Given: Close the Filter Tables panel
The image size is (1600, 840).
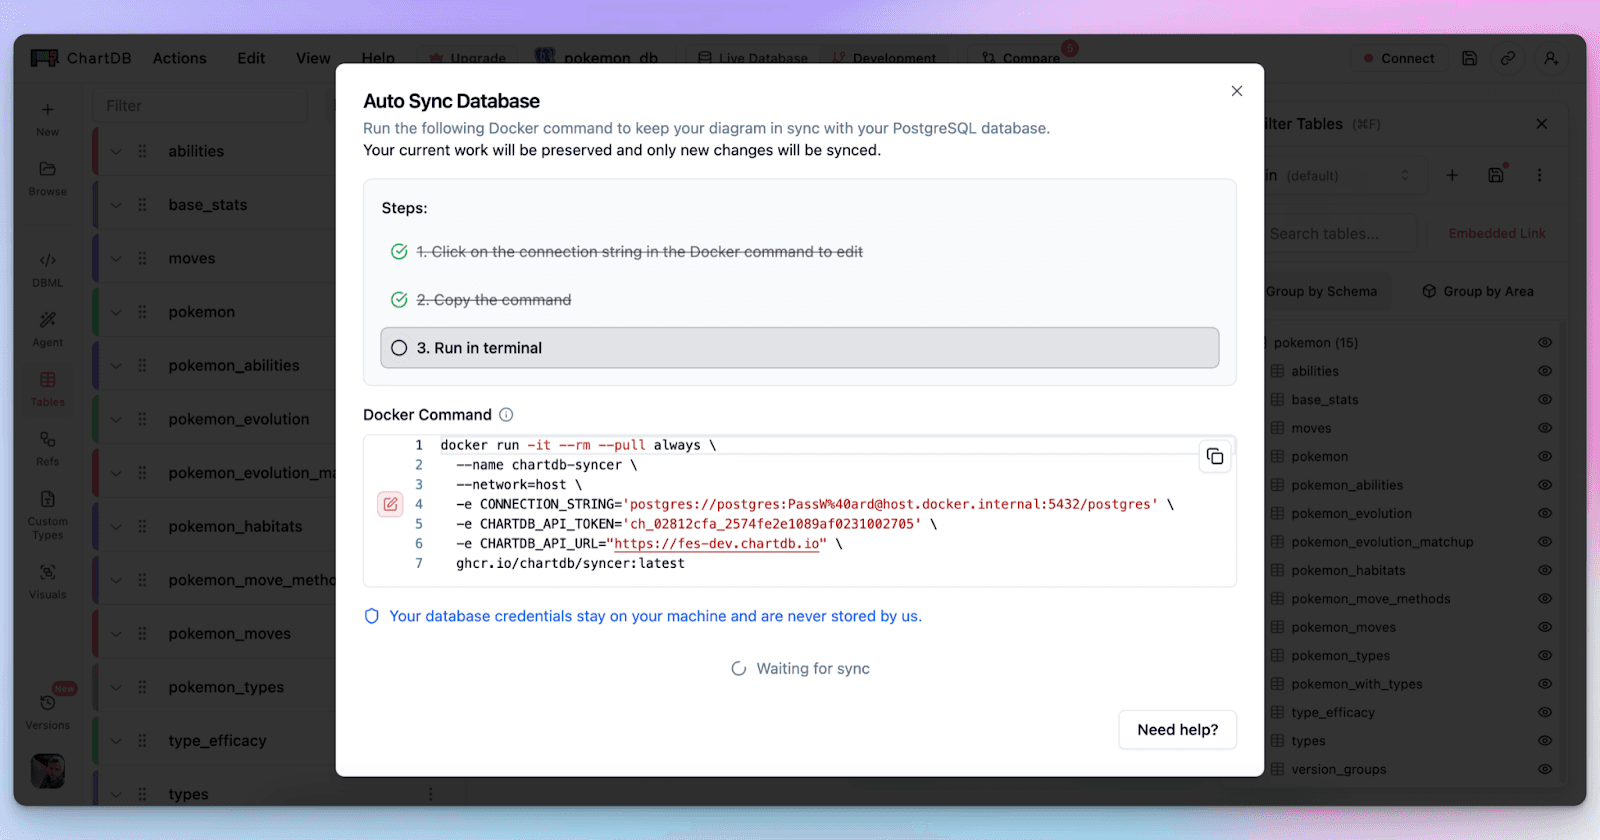Looking at the screenshot, I should tap(1542, 124).
